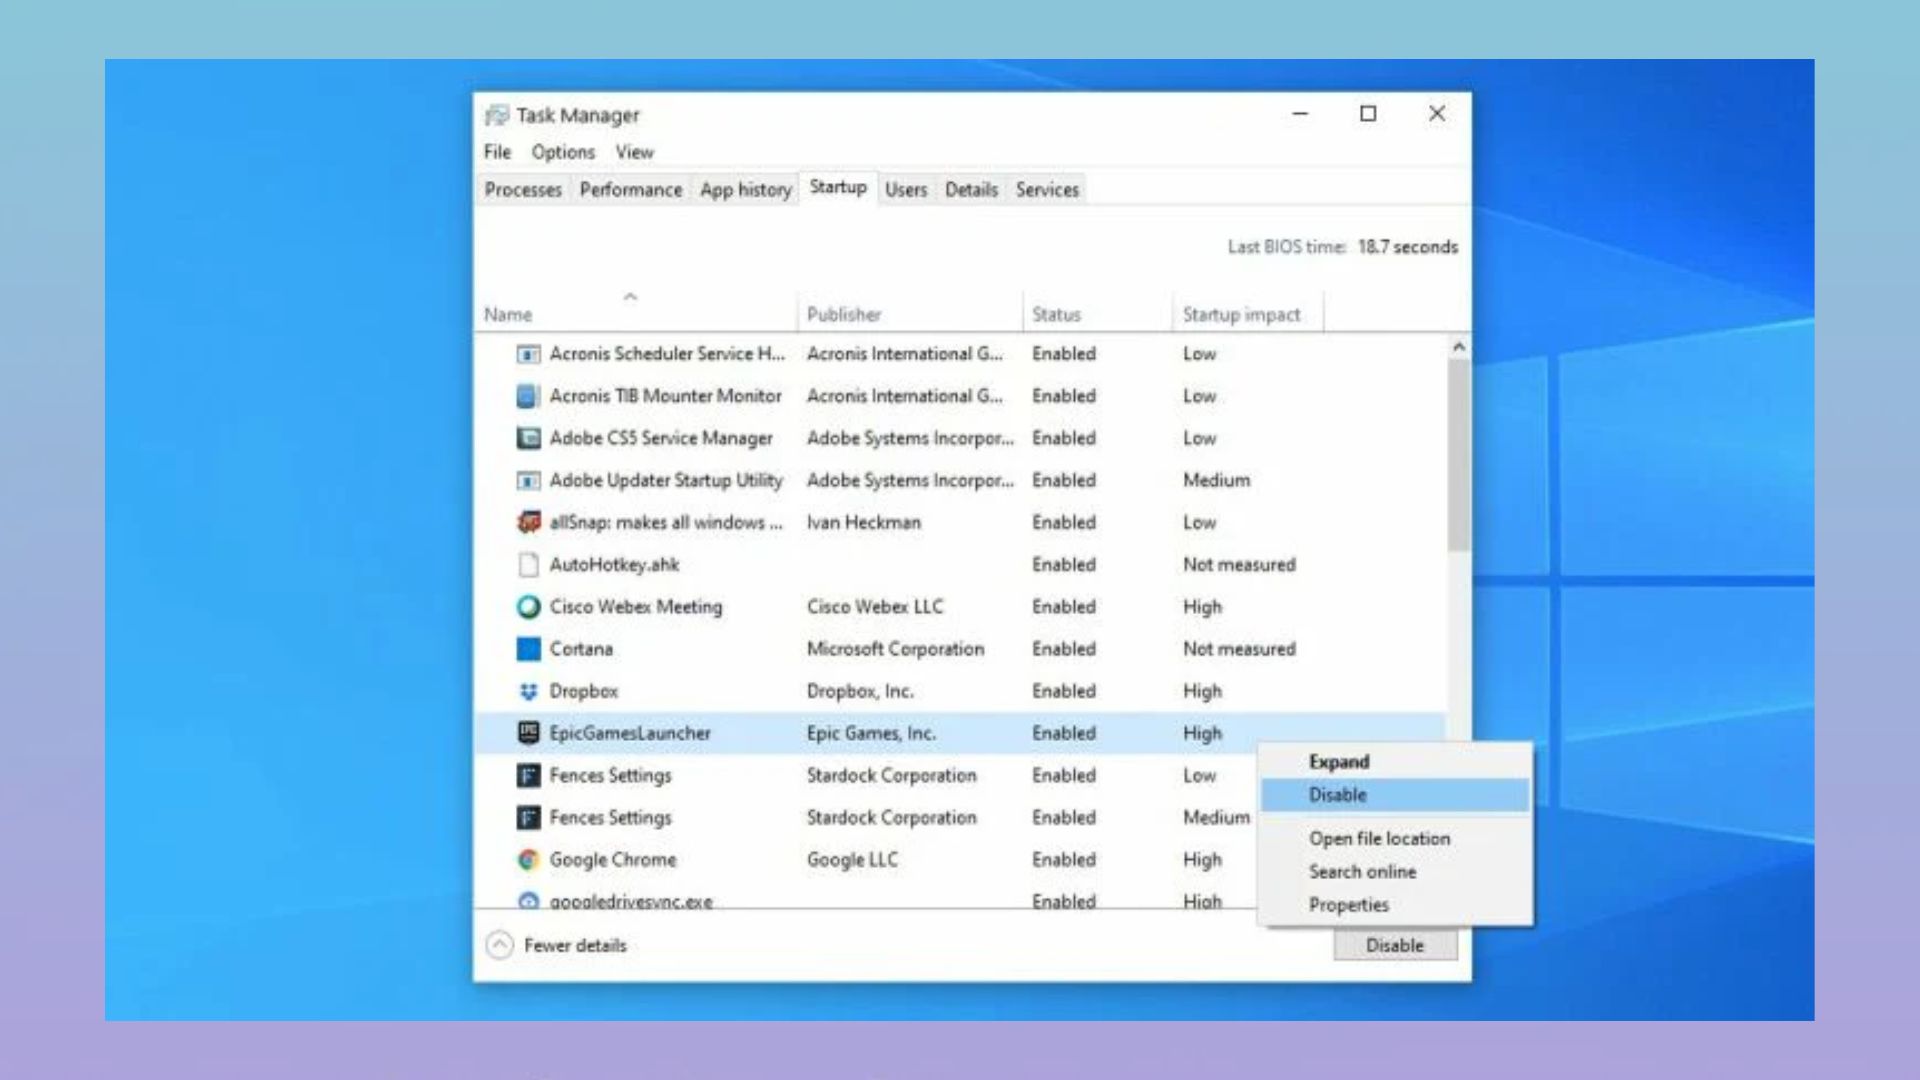This screenshot has height=1080, width=1920.
Task: Choose Search online in context menu
Action: pyautogui.click(x=1394, y=872)
